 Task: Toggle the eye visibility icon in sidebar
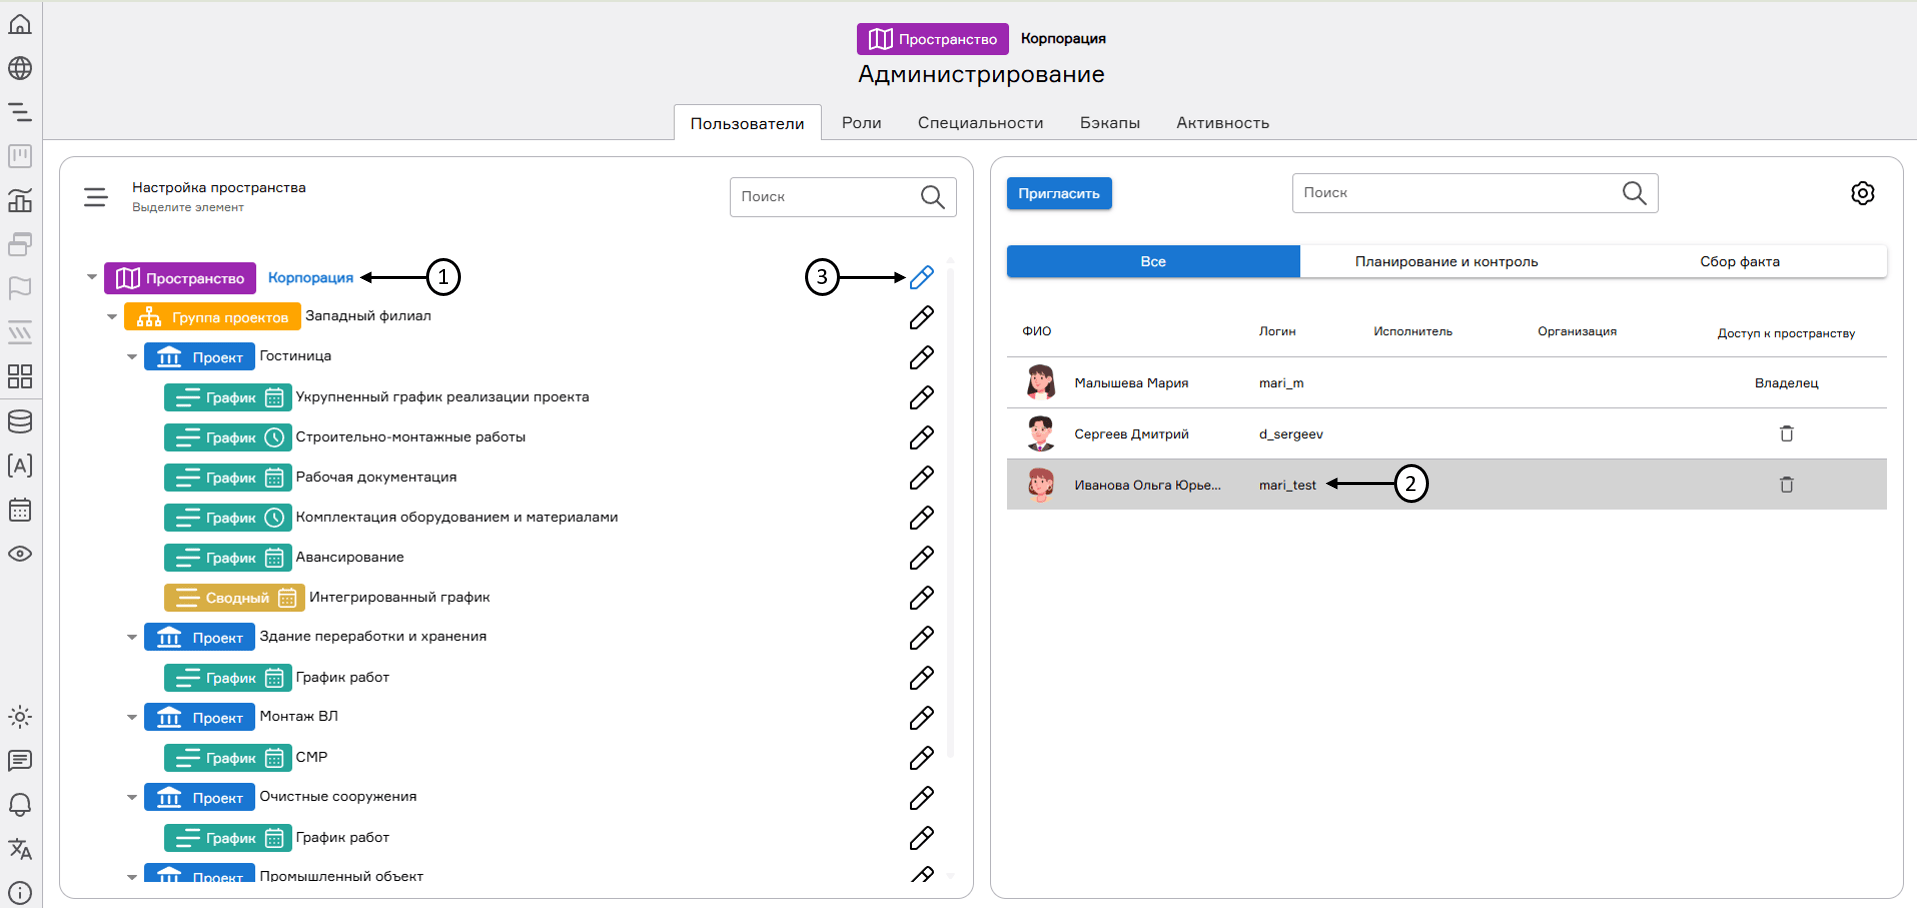pyautogui.click(x=20, y=554)
